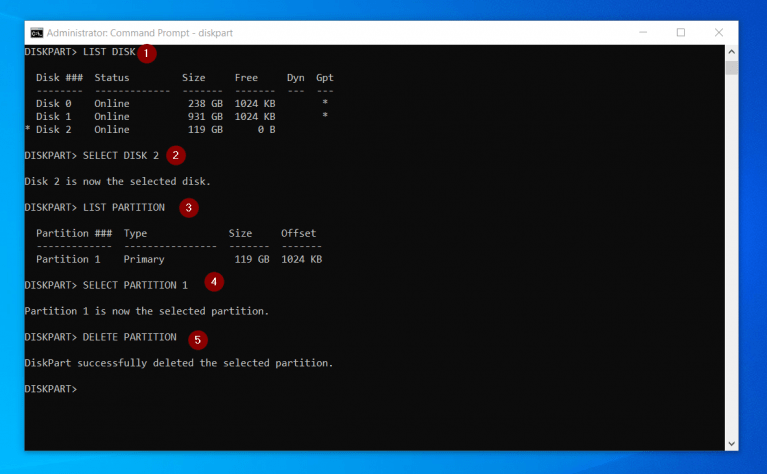Click the red step 1 badge

[147, 52]
